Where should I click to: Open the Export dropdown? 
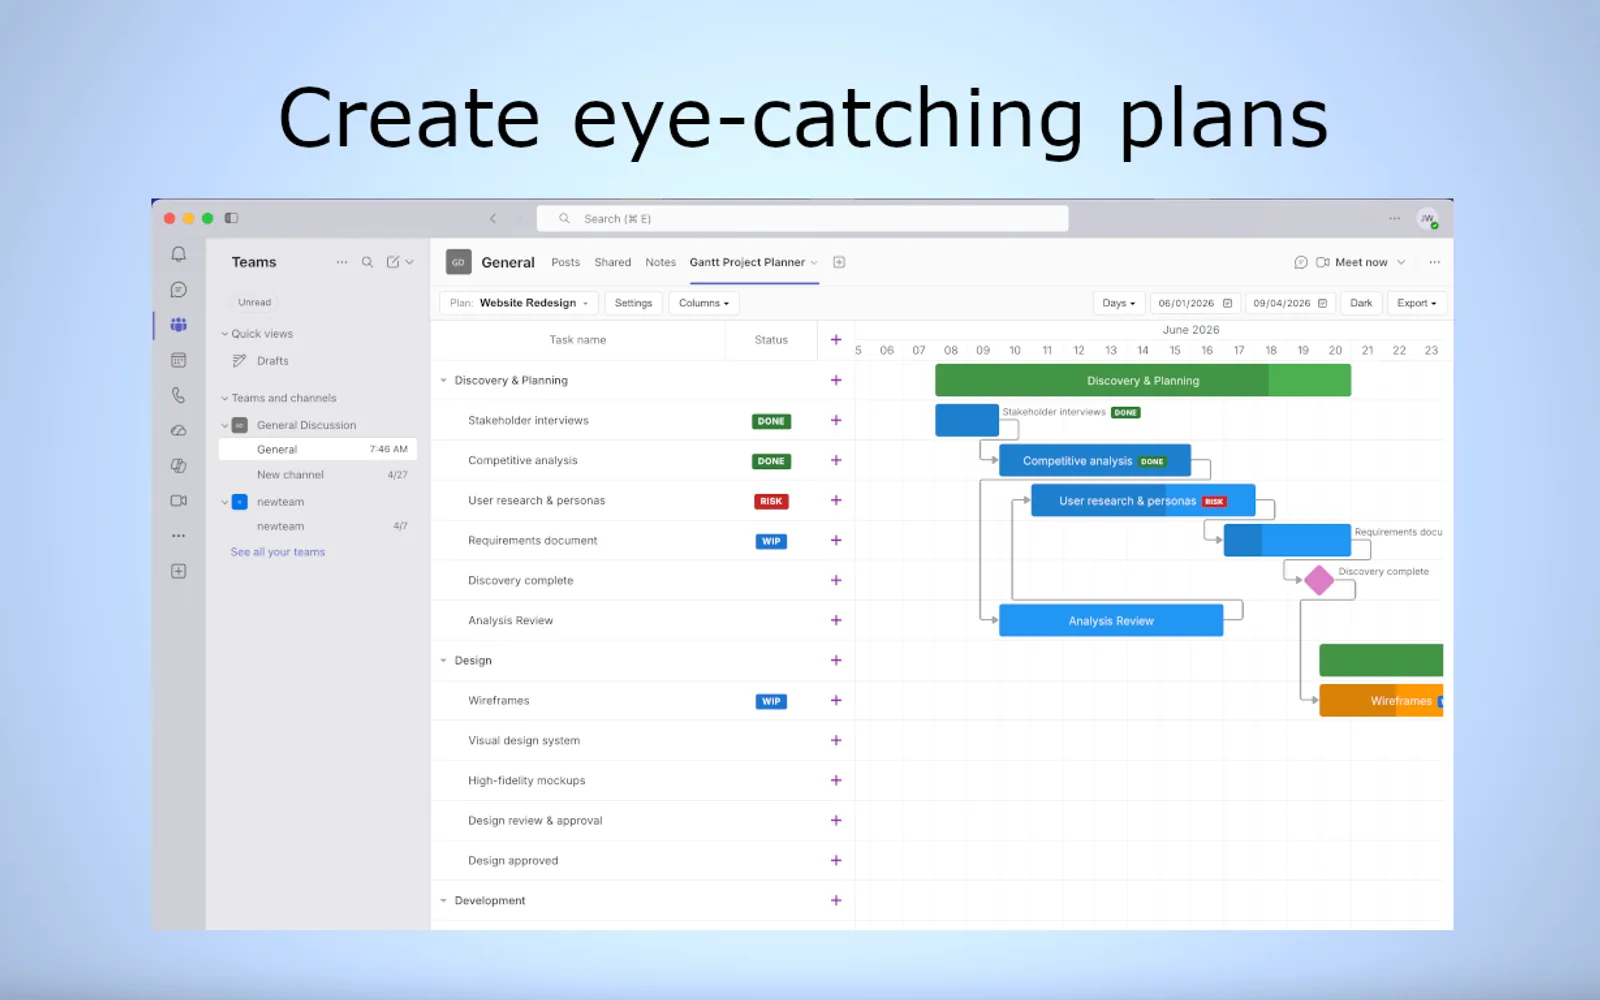[x=1416, y=303]
